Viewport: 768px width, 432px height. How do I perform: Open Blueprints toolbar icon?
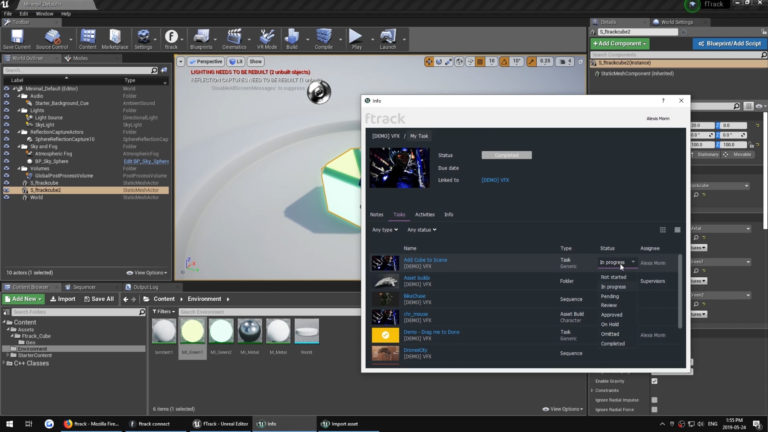(x=201, y=39)
